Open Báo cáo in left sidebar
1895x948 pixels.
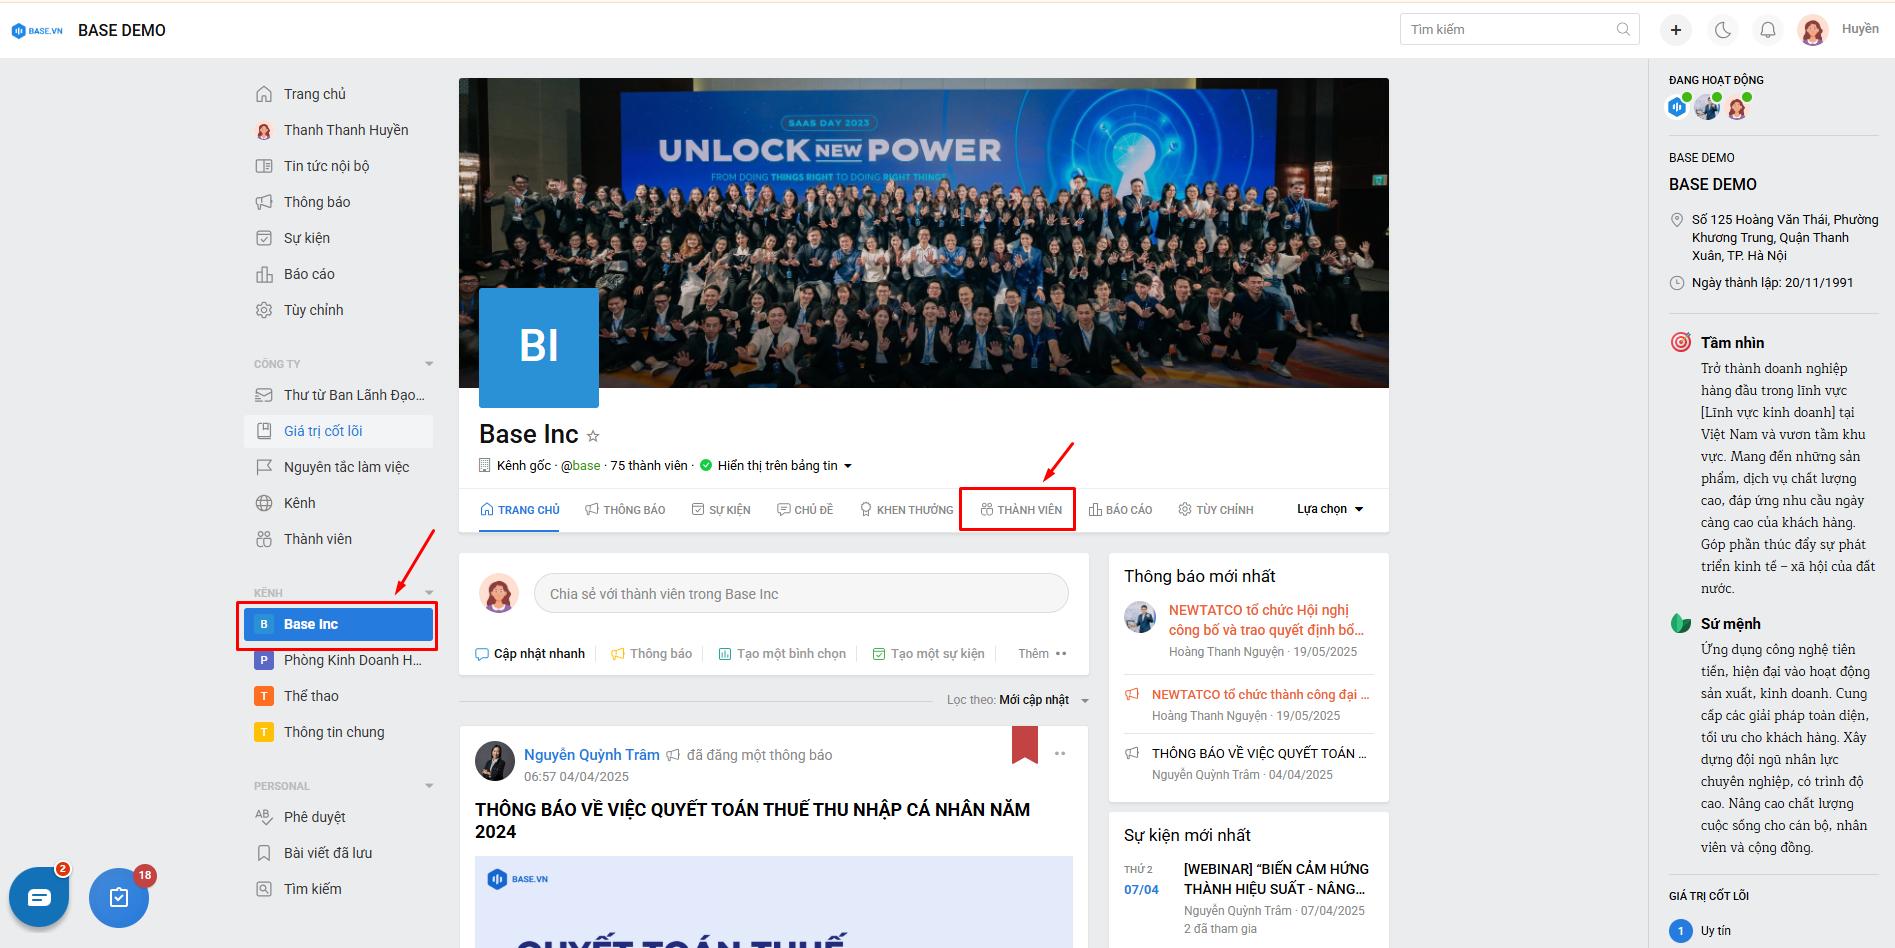pos(309,274)
